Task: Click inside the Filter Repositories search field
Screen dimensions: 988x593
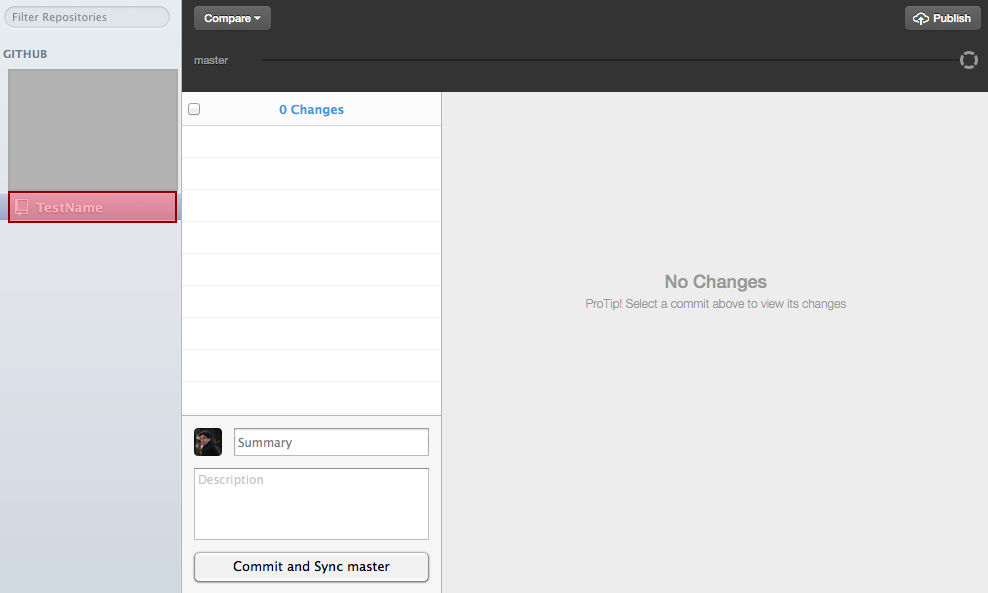Action: click(x=86, y=16)
